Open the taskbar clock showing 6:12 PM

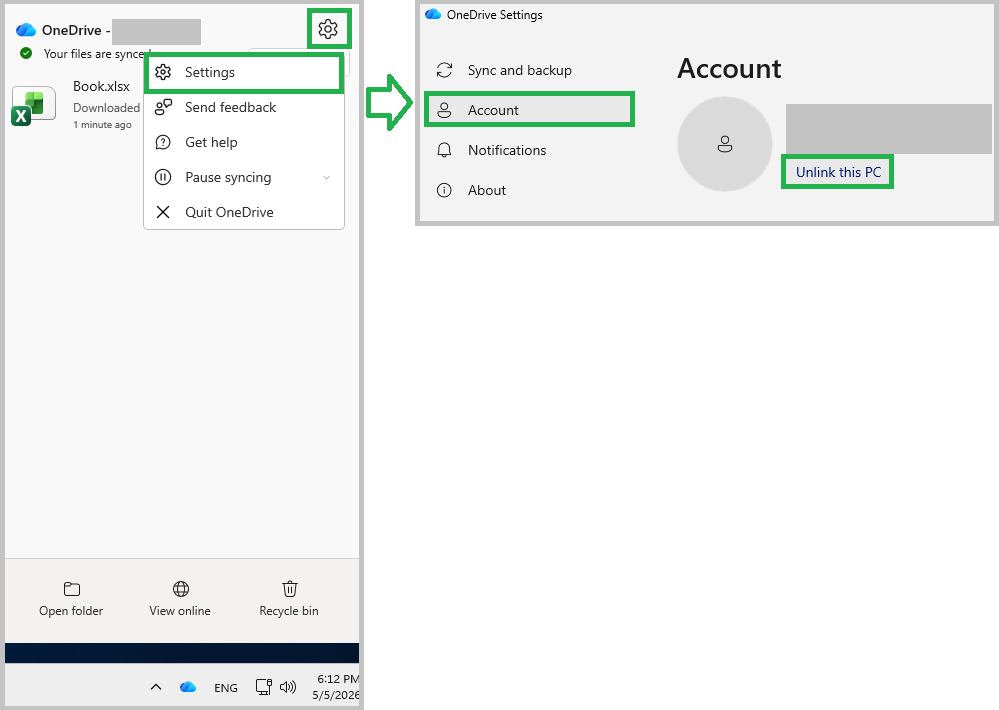(x=336, y=687)
